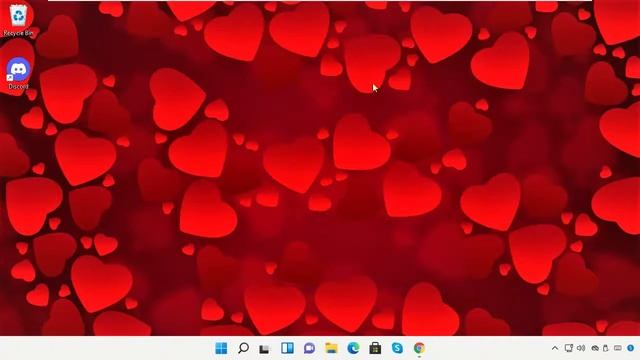Open the touch keyboard tray icon
The height and width of the screenshot is (360, 640).
618,348
